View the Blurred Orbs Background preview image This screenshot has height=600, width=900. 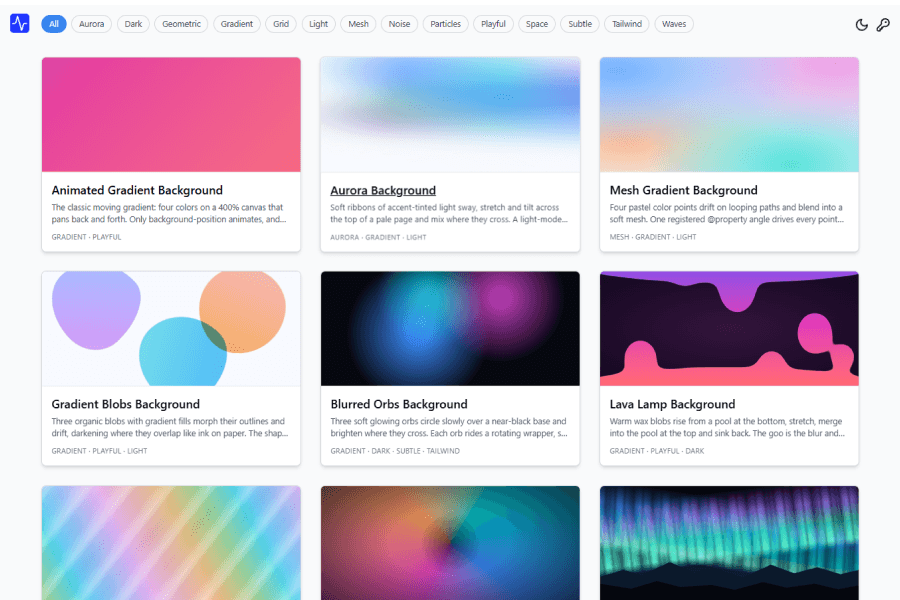point(450,328)
